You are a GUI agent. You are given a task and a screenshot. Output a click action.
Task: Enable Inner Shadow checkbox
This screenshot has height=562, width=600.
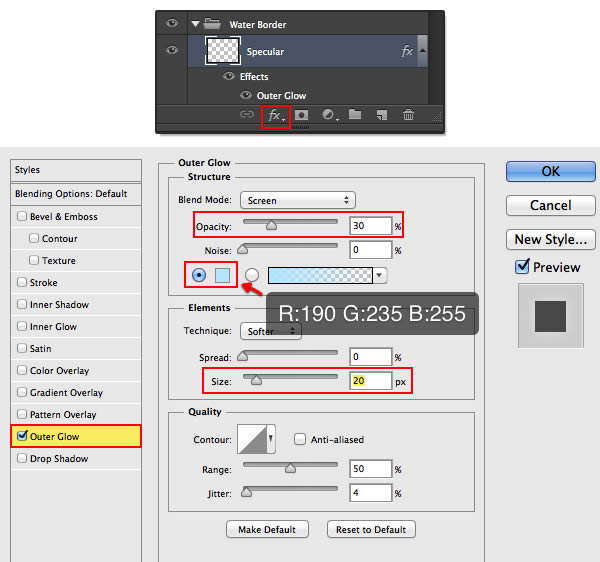(22, 304)
